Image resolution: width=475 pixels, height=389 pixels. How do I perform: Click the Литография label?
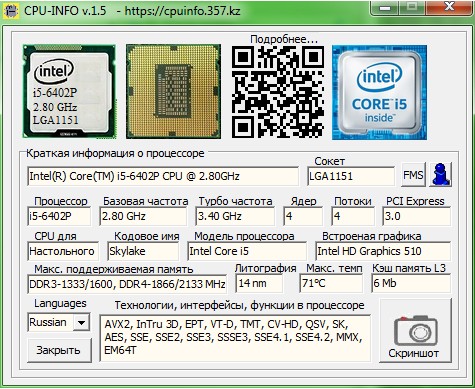tap(265, 268)
